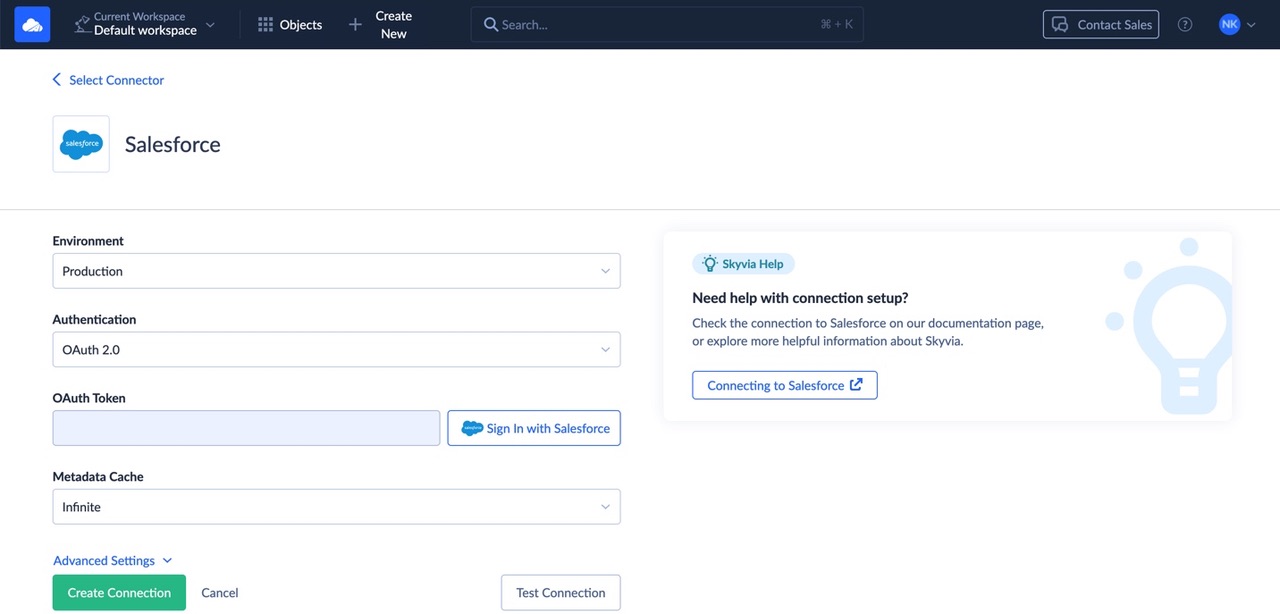
Task: Click the plus icon for Create New
Action: pyautogui.click(x=355, y=25)
